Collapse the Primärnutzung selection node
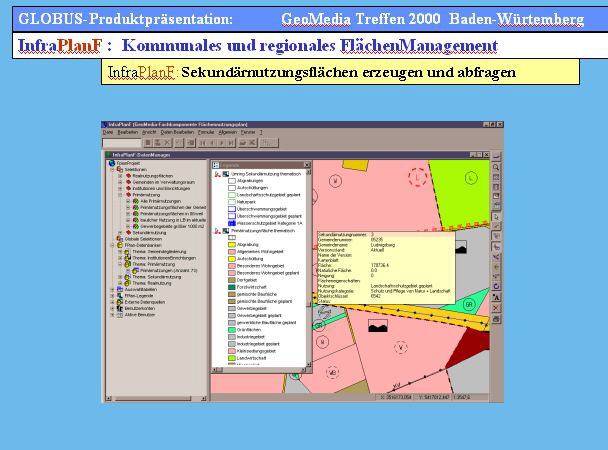The height and width of the screenshot is (450, 608). point(120,195)
